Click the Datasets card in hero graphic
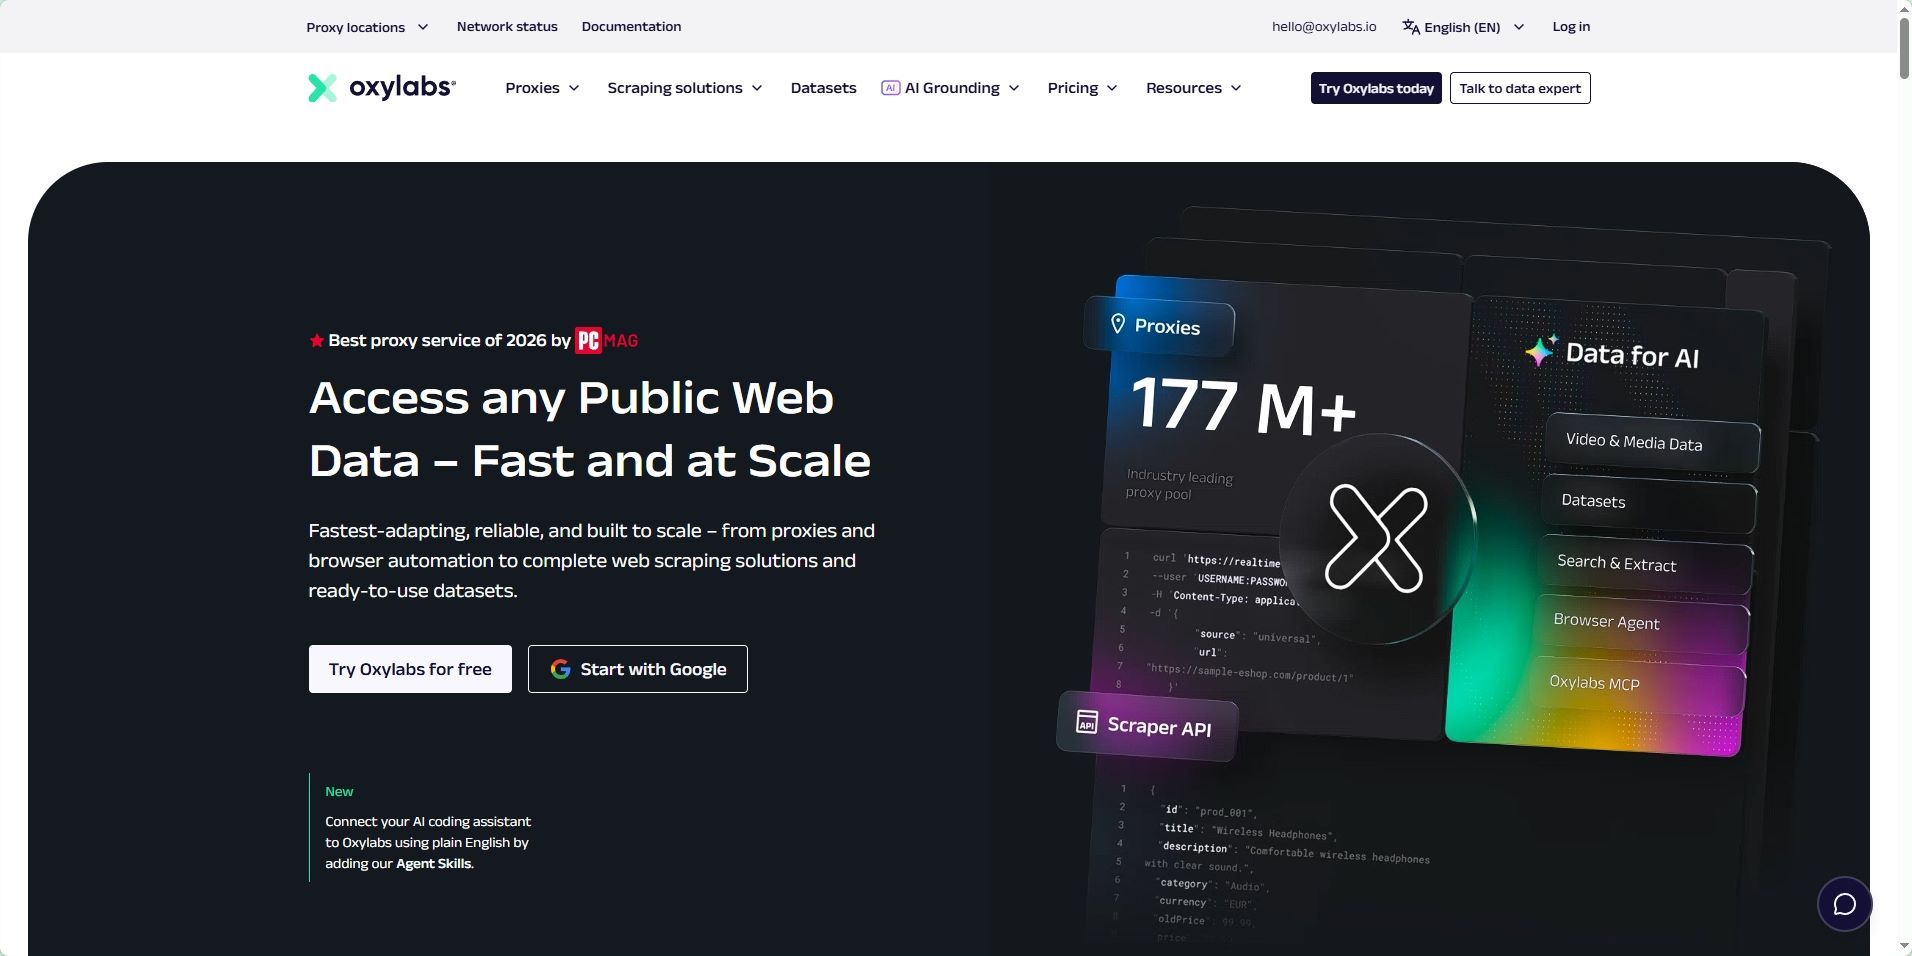The width and height of the screenshot is (1912, 956). pos(1650,503)
